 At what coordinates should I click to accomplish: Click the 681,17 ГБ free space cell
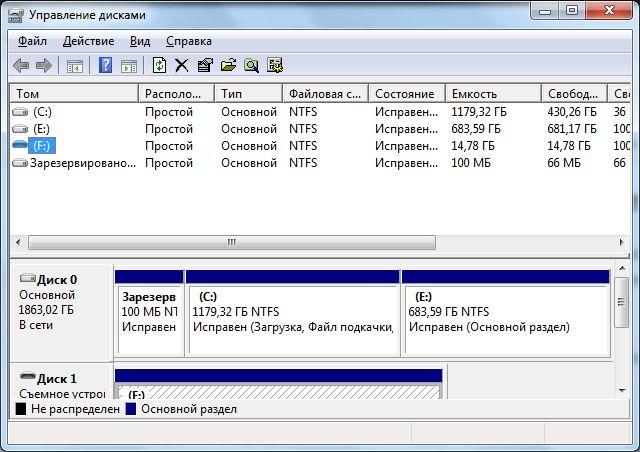(572, 129)
